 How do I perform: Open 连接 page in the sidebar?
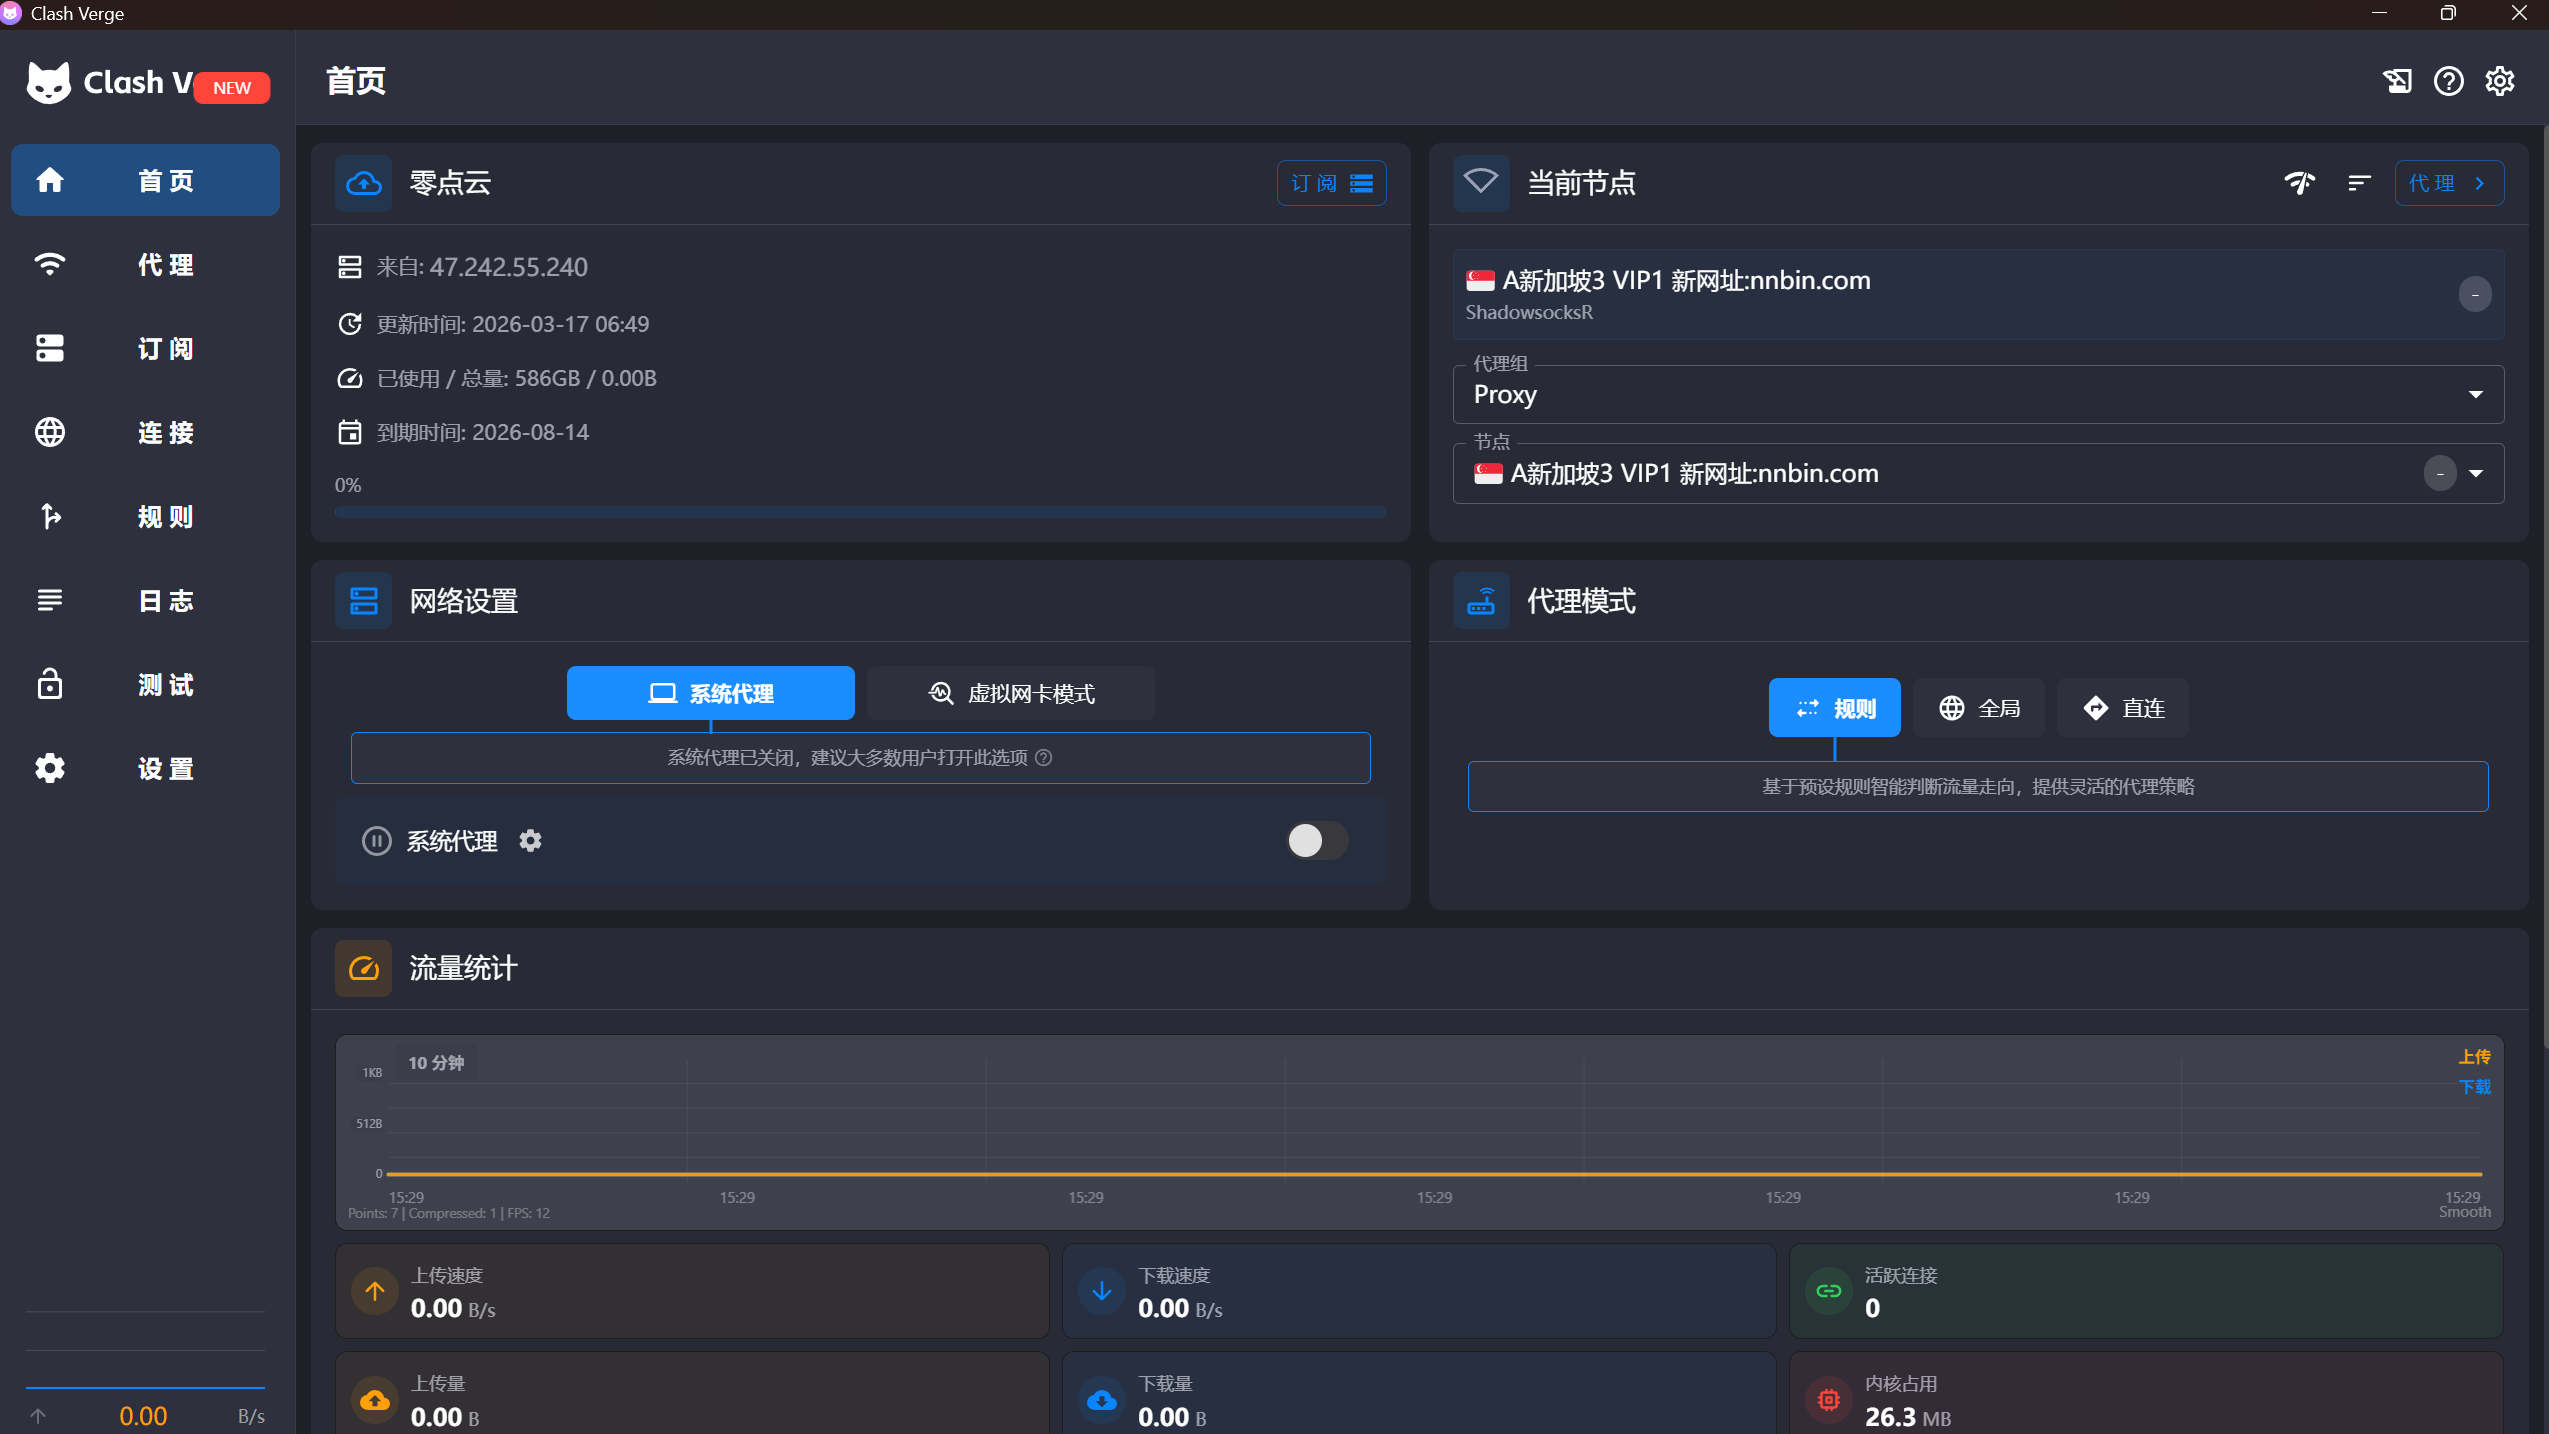click(145, 432)
